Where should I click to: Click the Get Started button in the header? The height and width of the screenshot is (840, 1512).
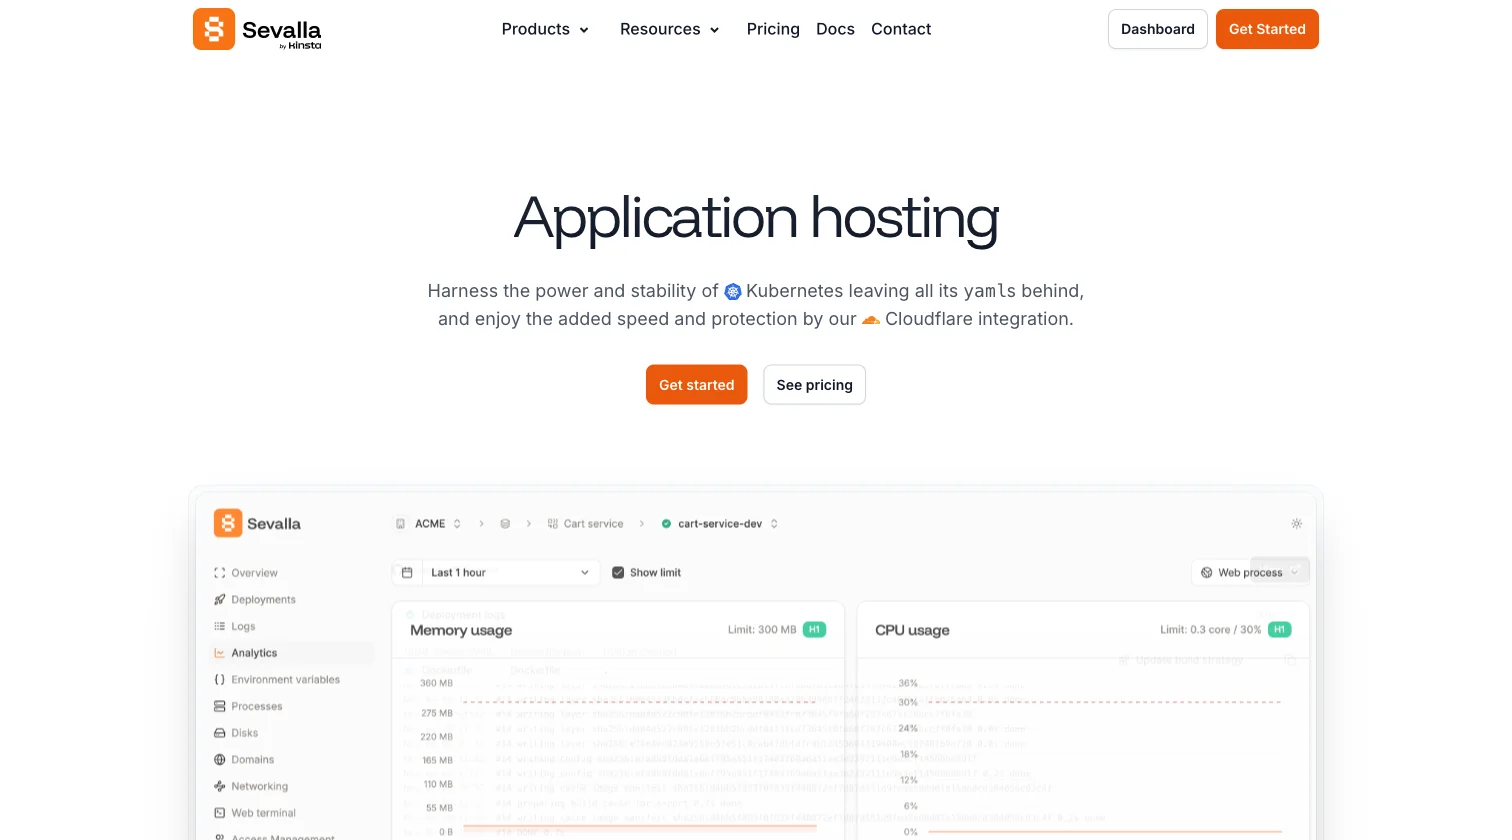click(x=1267, y=29)
